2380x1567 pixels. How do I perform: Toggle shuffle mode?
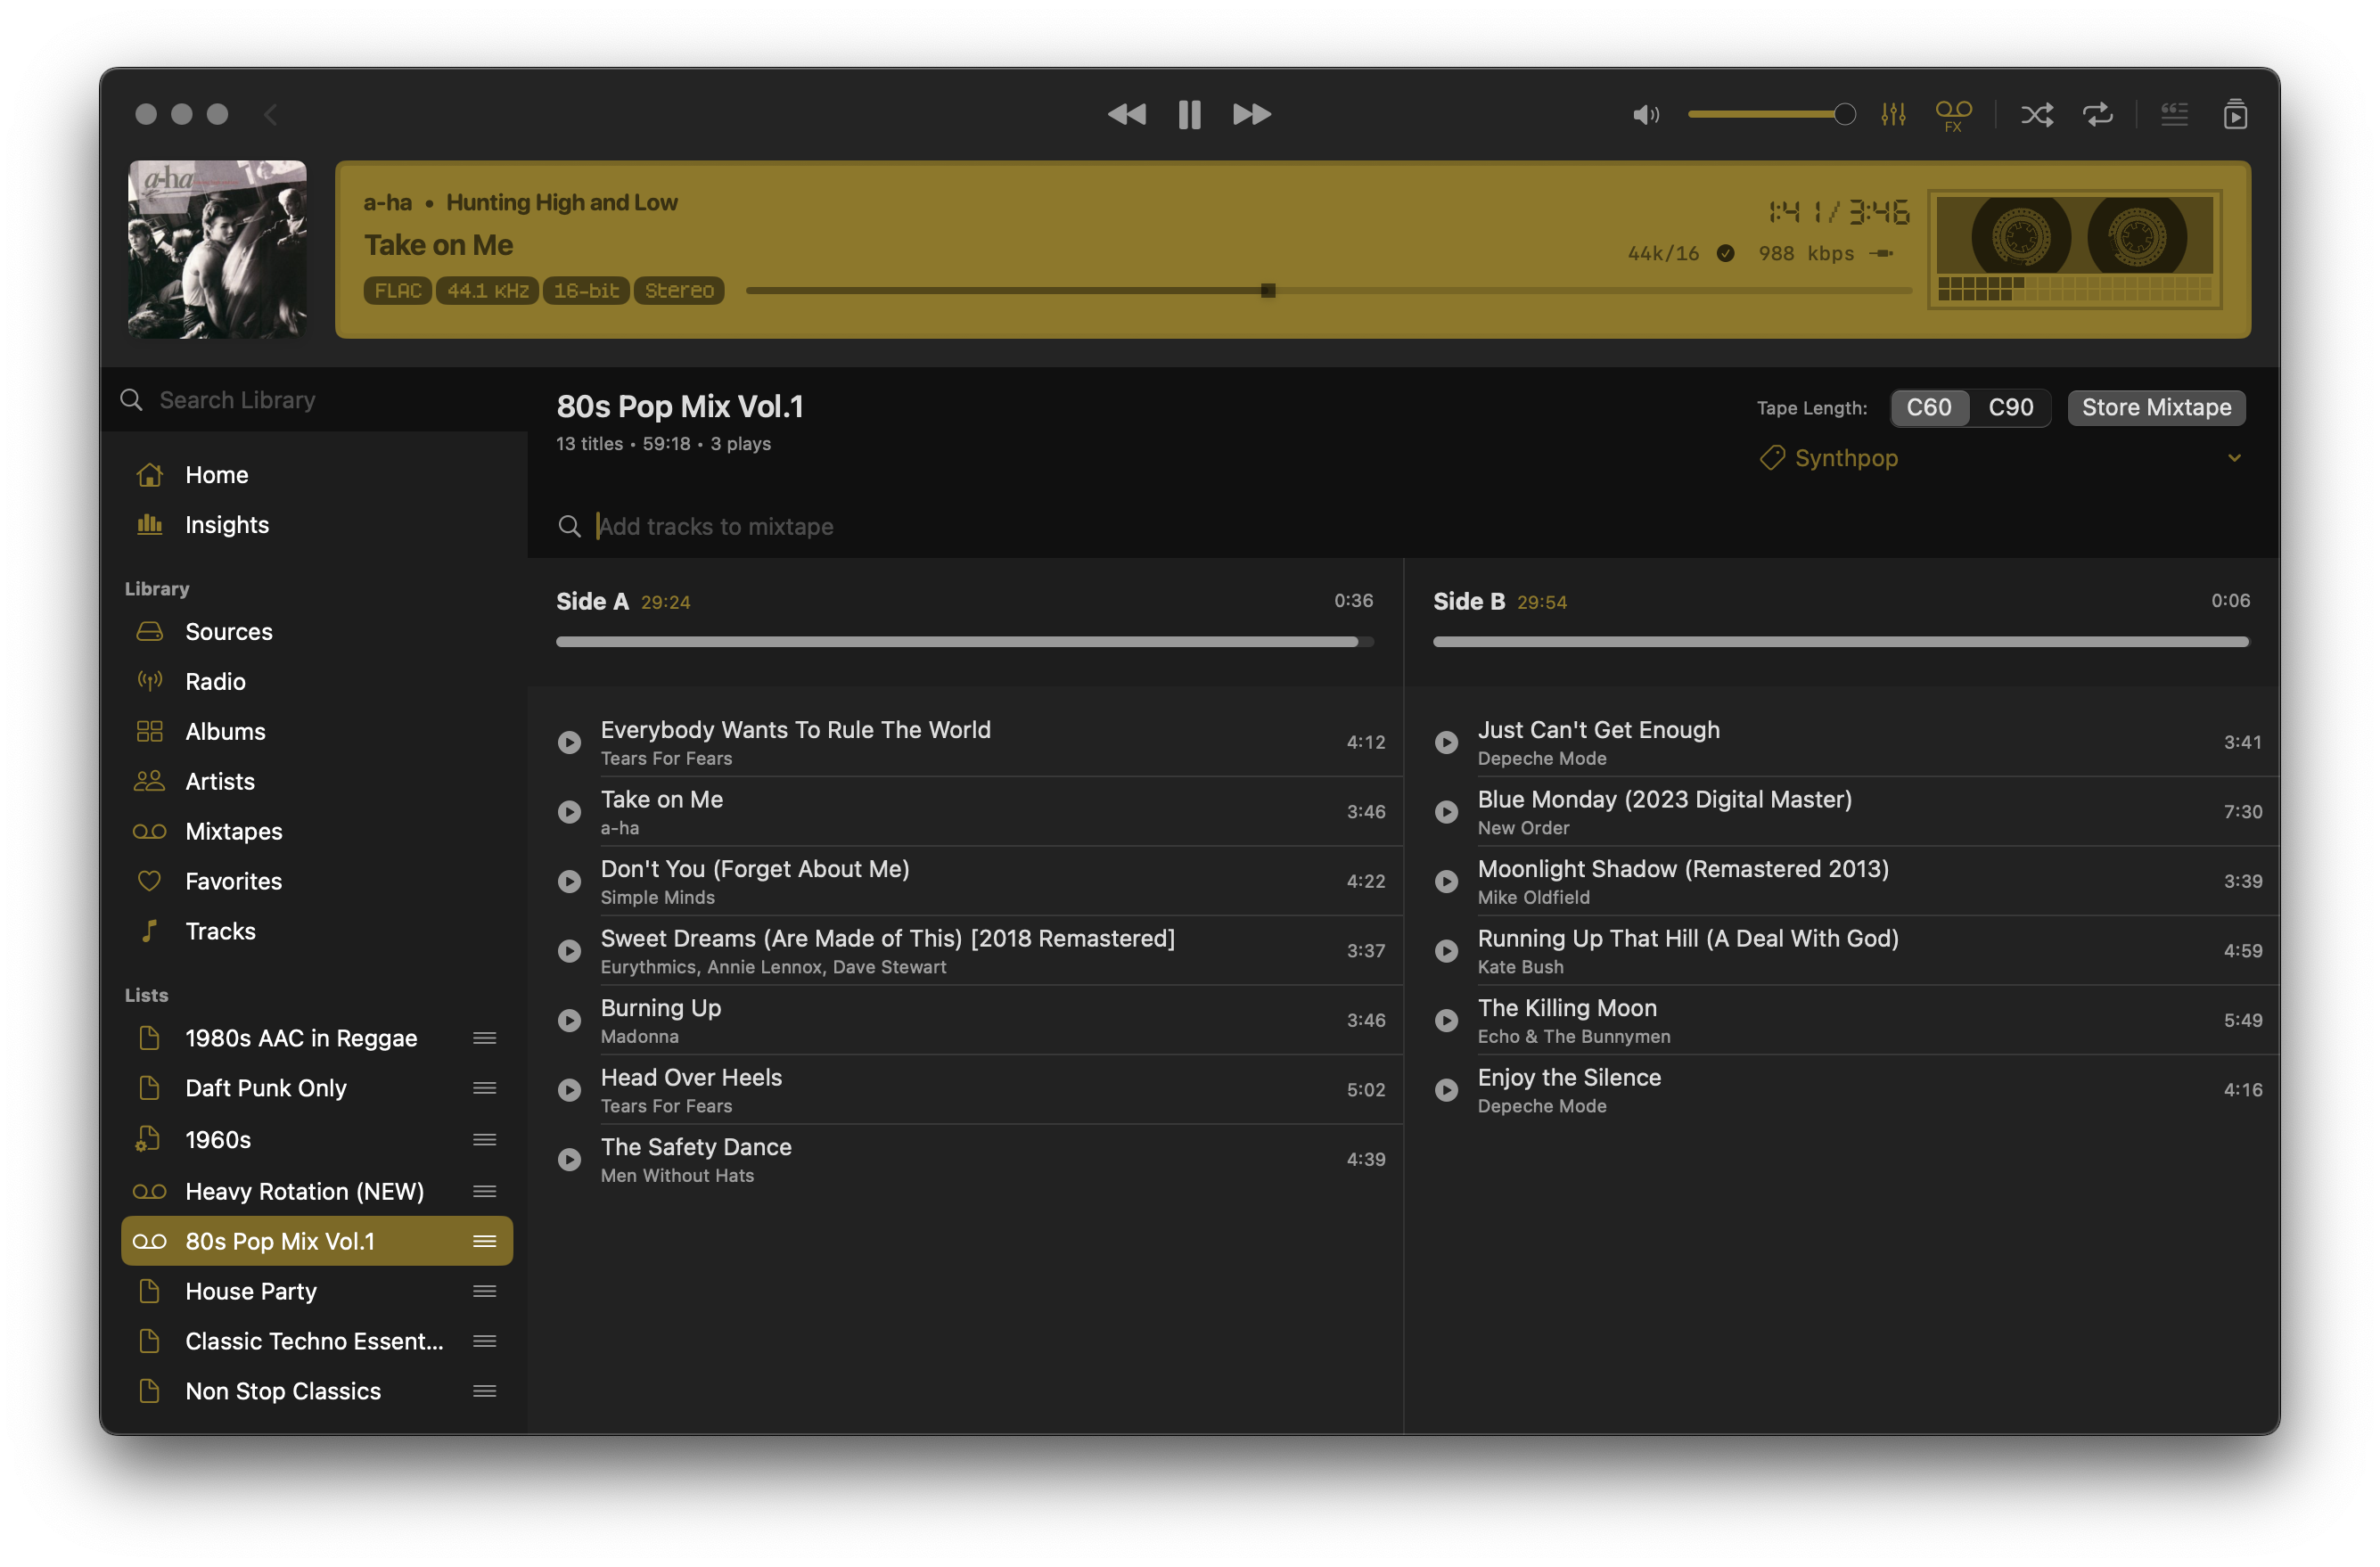click(2036, 114)
